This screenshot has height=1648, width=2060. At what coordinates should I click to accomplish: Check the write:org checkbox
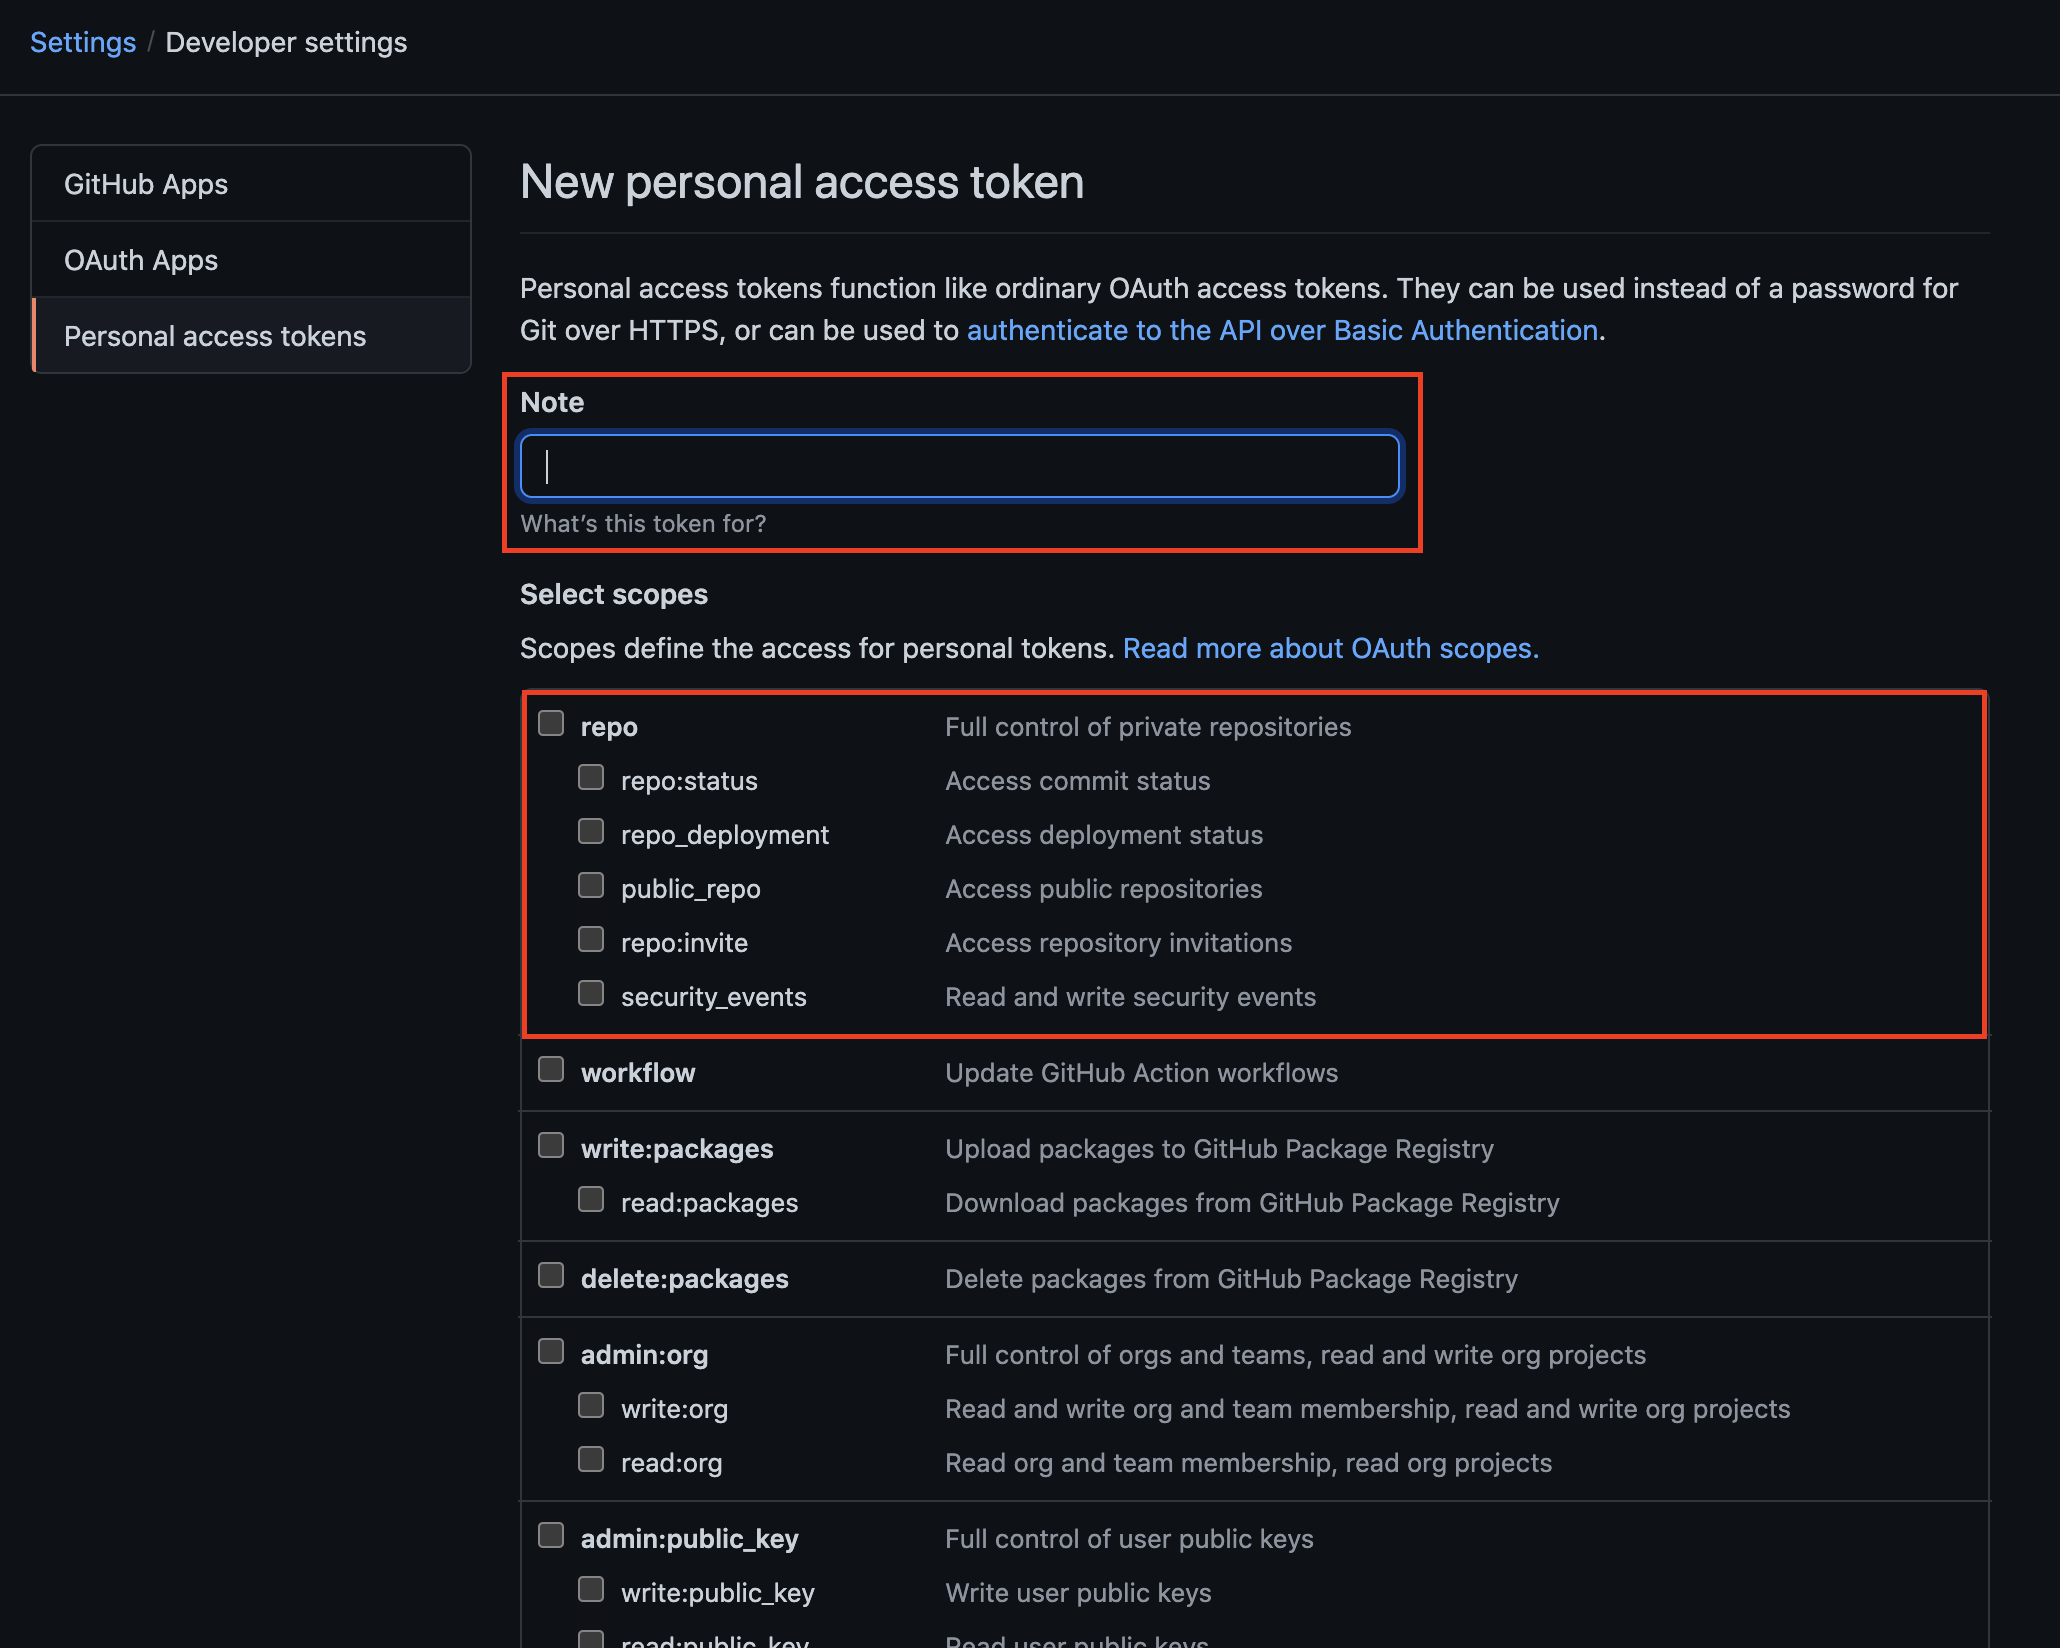591,1405
